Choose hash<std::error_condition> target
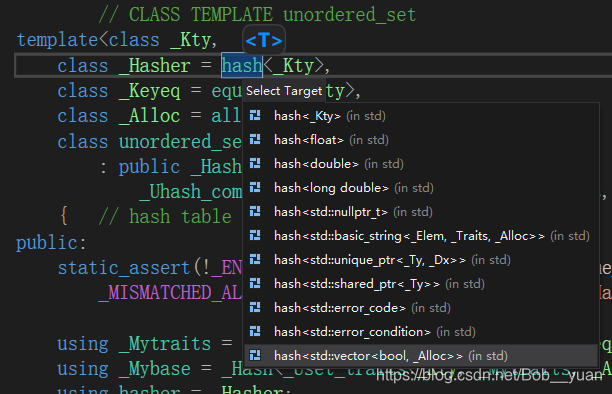The image size is (612, 394). (421, 332)
